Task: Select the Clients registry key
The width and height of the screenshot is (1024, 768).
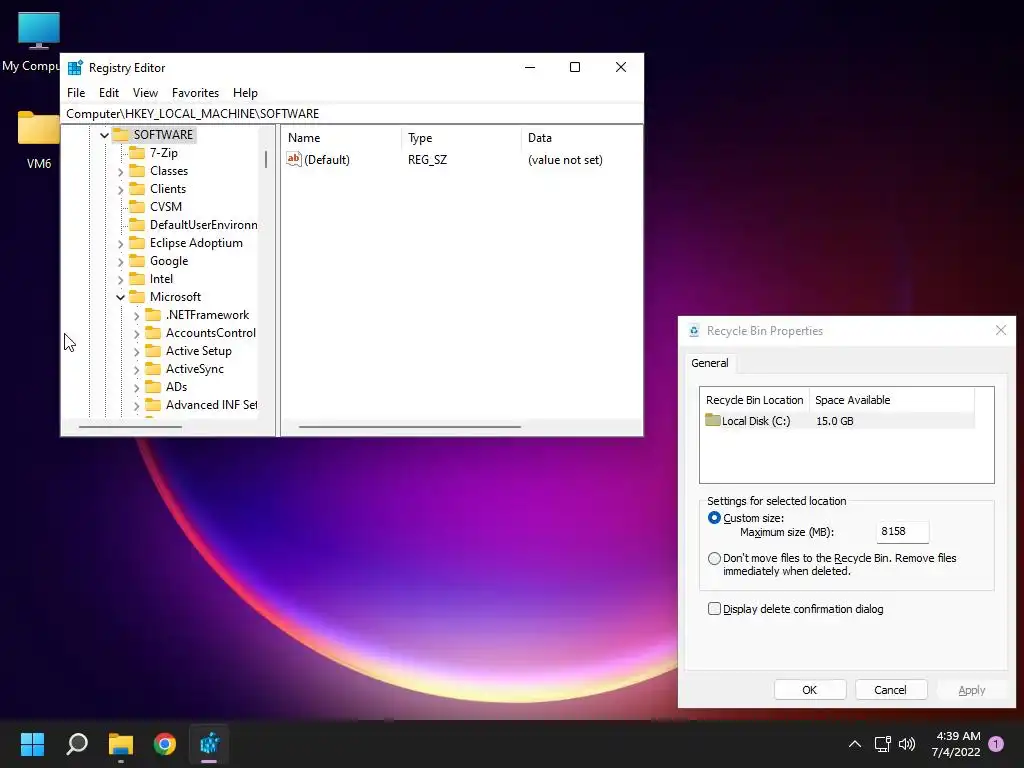Action: tap(168, 189)
